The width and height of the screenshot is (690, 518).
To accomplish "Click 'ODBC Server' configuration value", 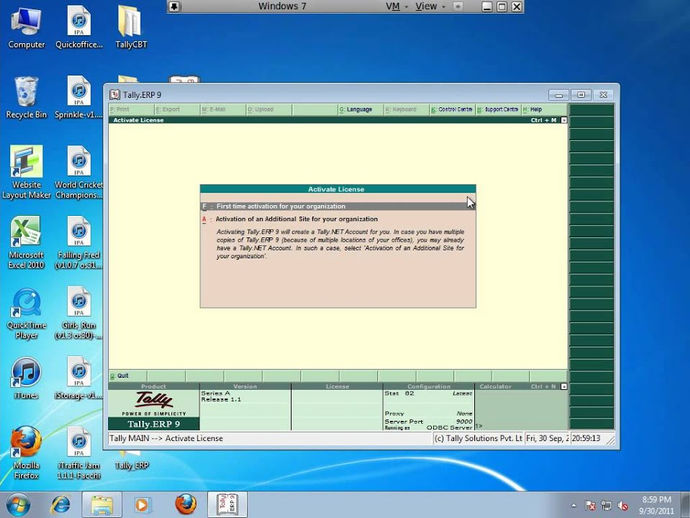I will (449, 427).
